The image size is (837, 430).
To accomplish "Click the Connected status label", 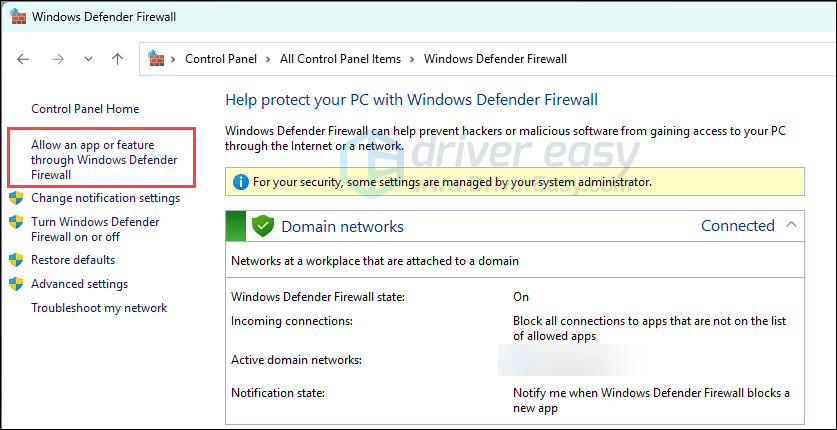I will pyautogui.click(x=737, y=226).
